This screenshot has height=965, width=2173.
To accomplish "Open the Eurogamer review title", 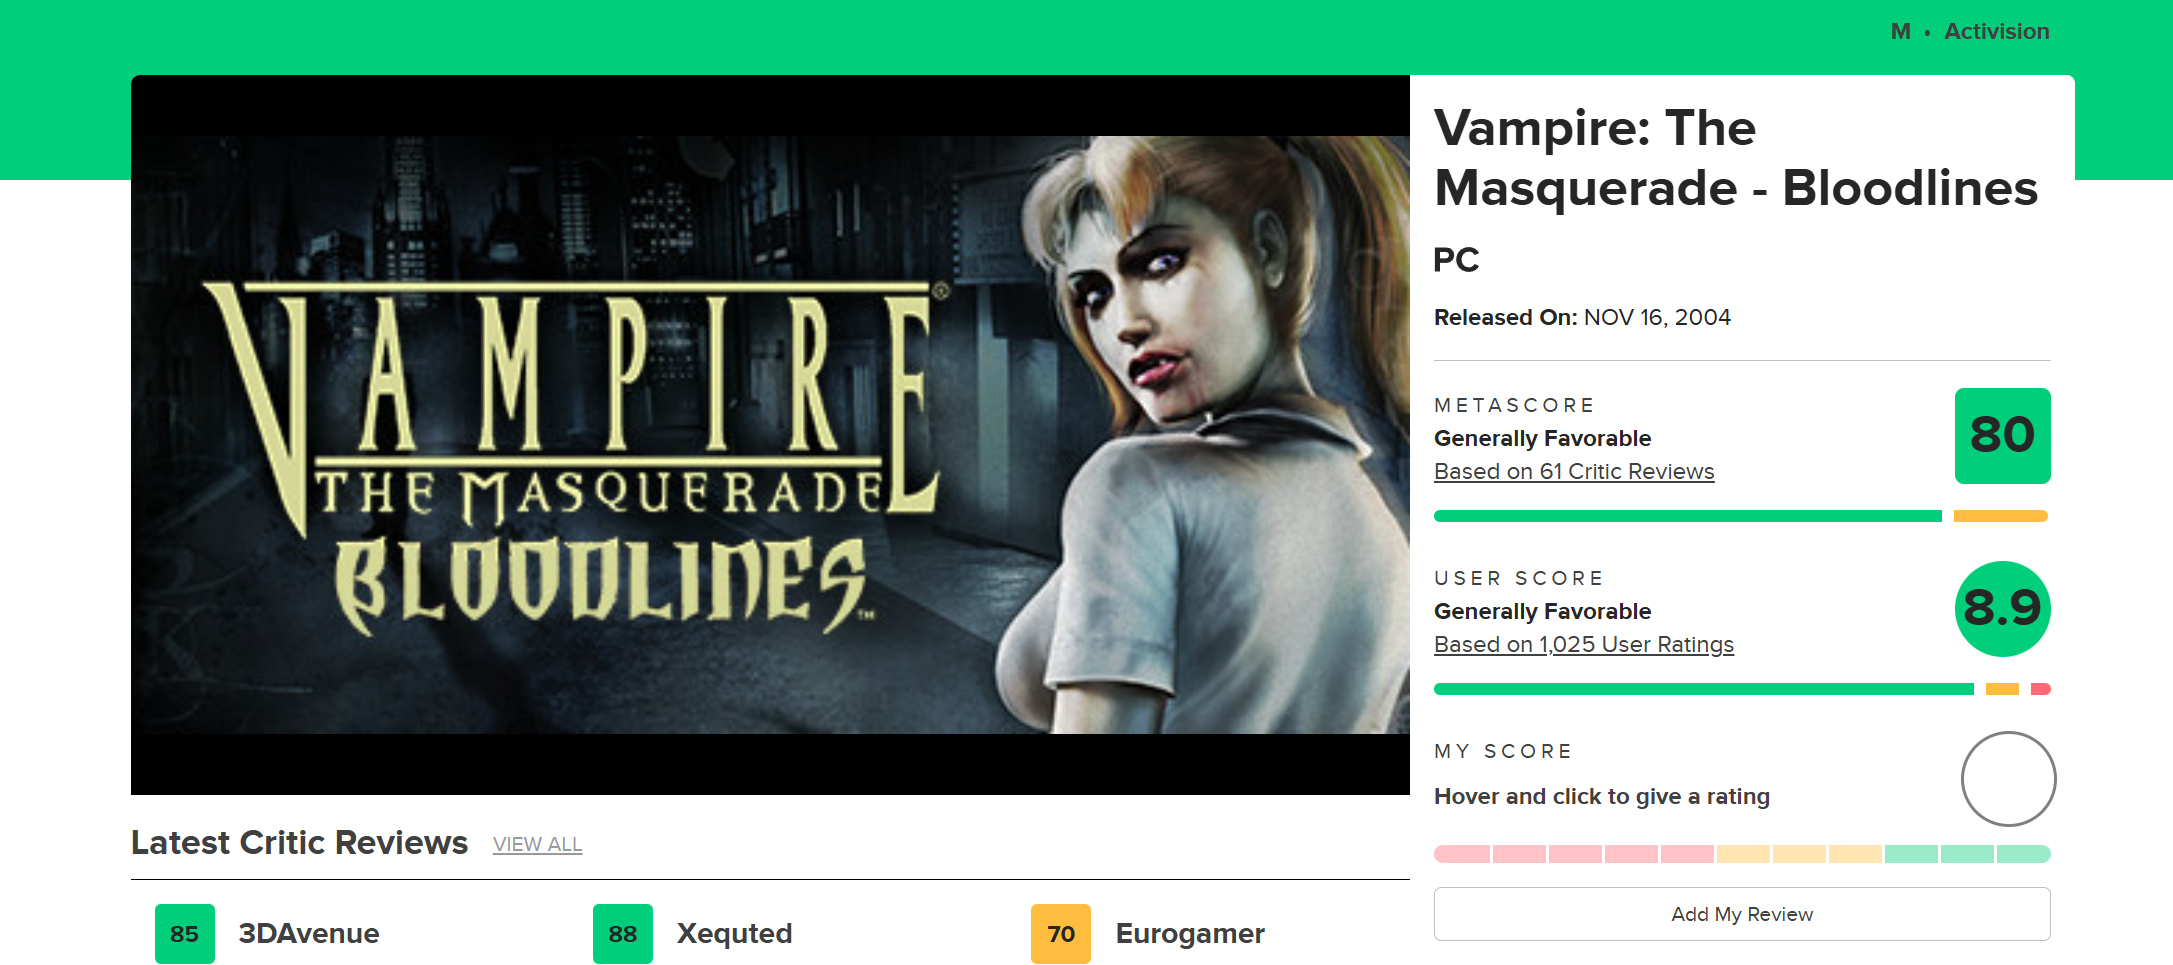I will click(1190, 934).
